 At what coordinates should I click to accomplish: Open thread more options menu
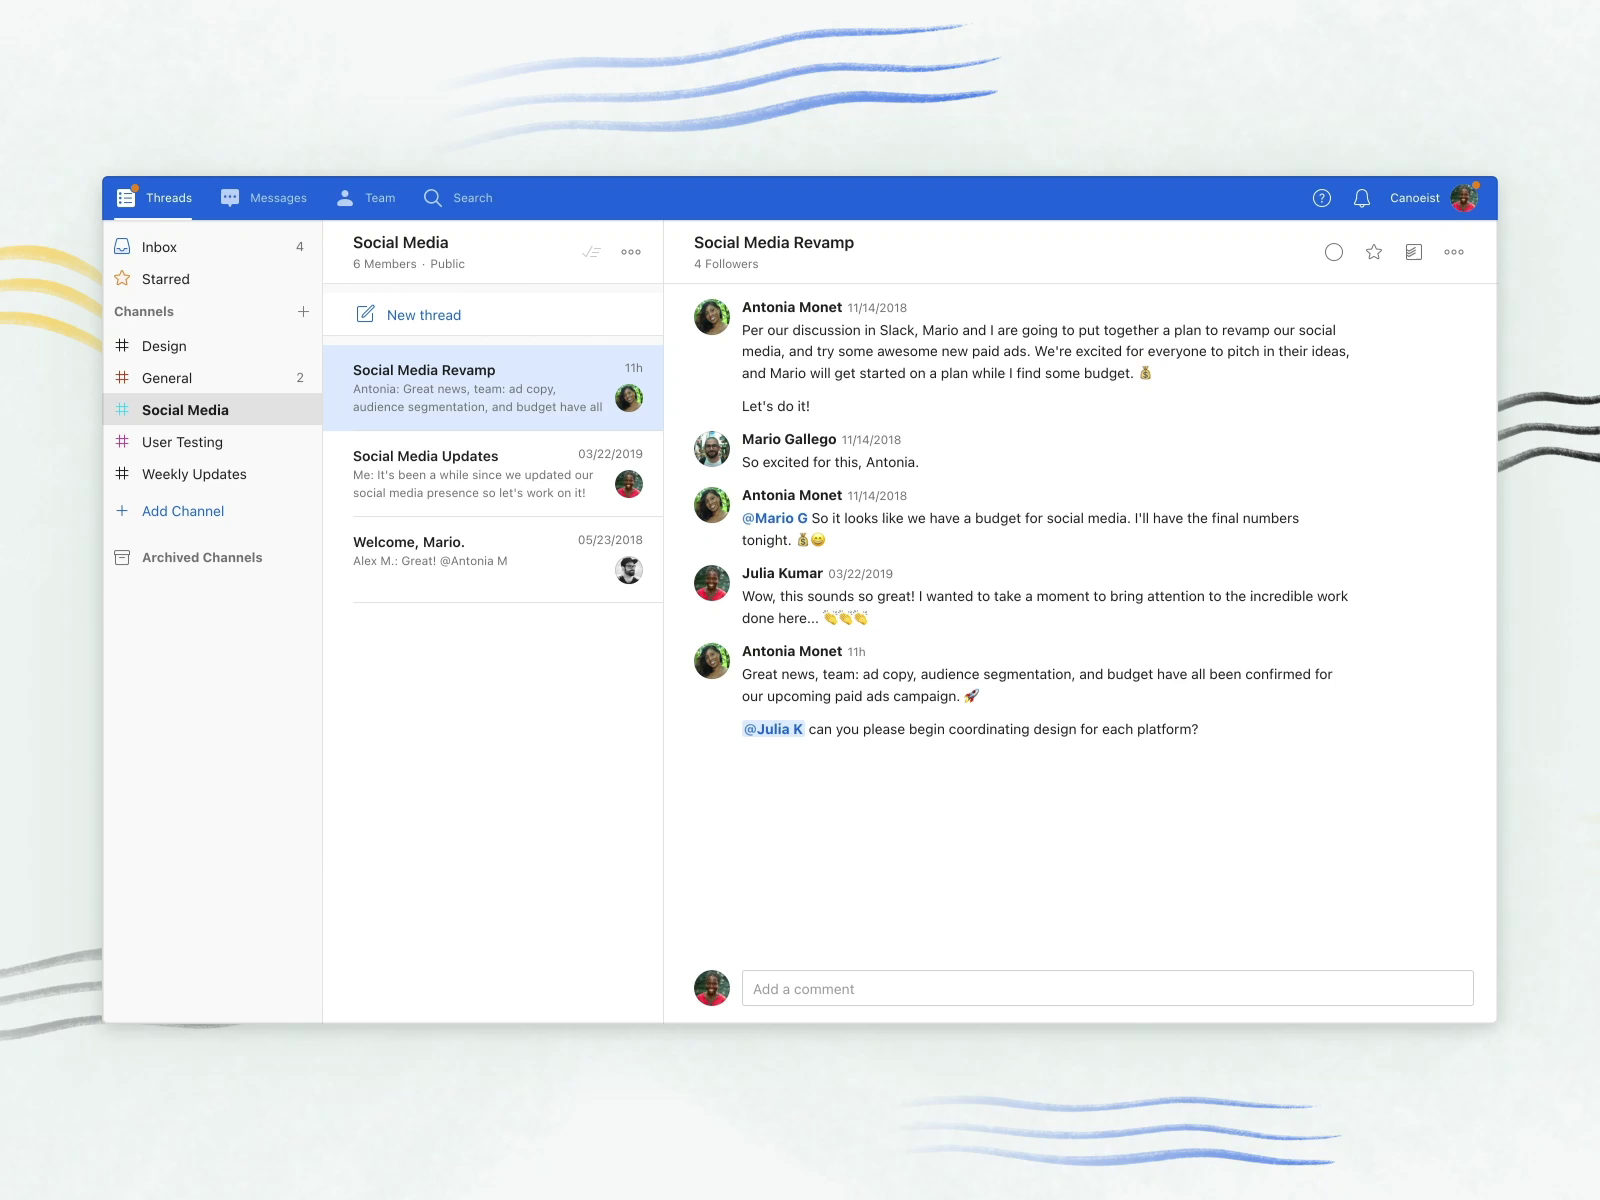[1453, 252]
